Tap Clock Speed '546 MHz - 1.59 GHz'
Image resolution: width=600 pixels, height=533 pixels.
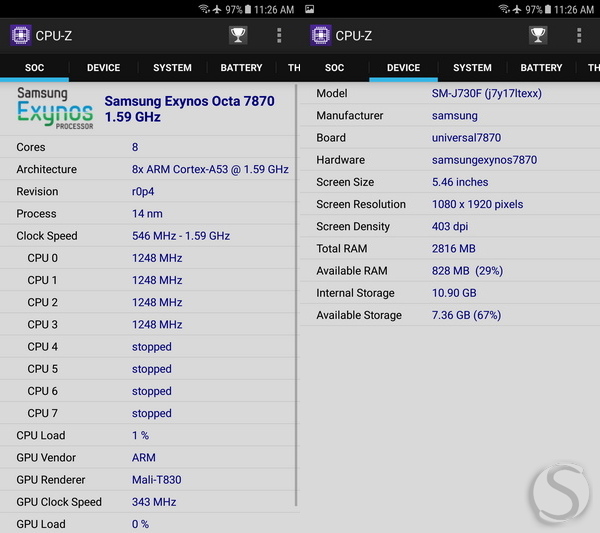click(x=181, y=236)
